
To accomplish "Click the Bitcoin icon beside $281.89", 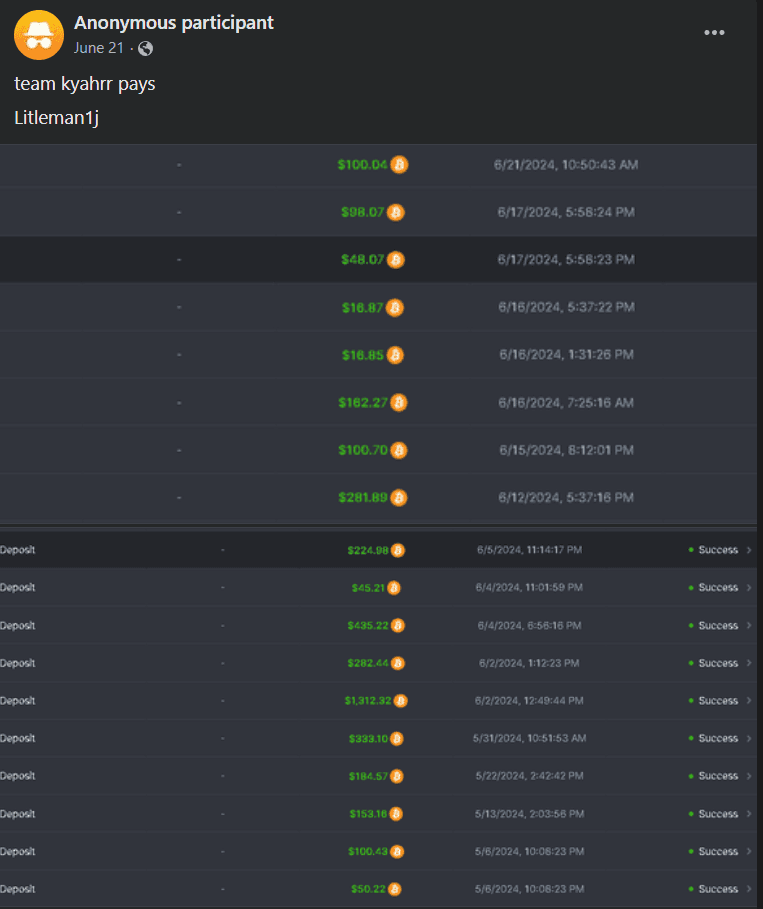I will pos(399,497).
